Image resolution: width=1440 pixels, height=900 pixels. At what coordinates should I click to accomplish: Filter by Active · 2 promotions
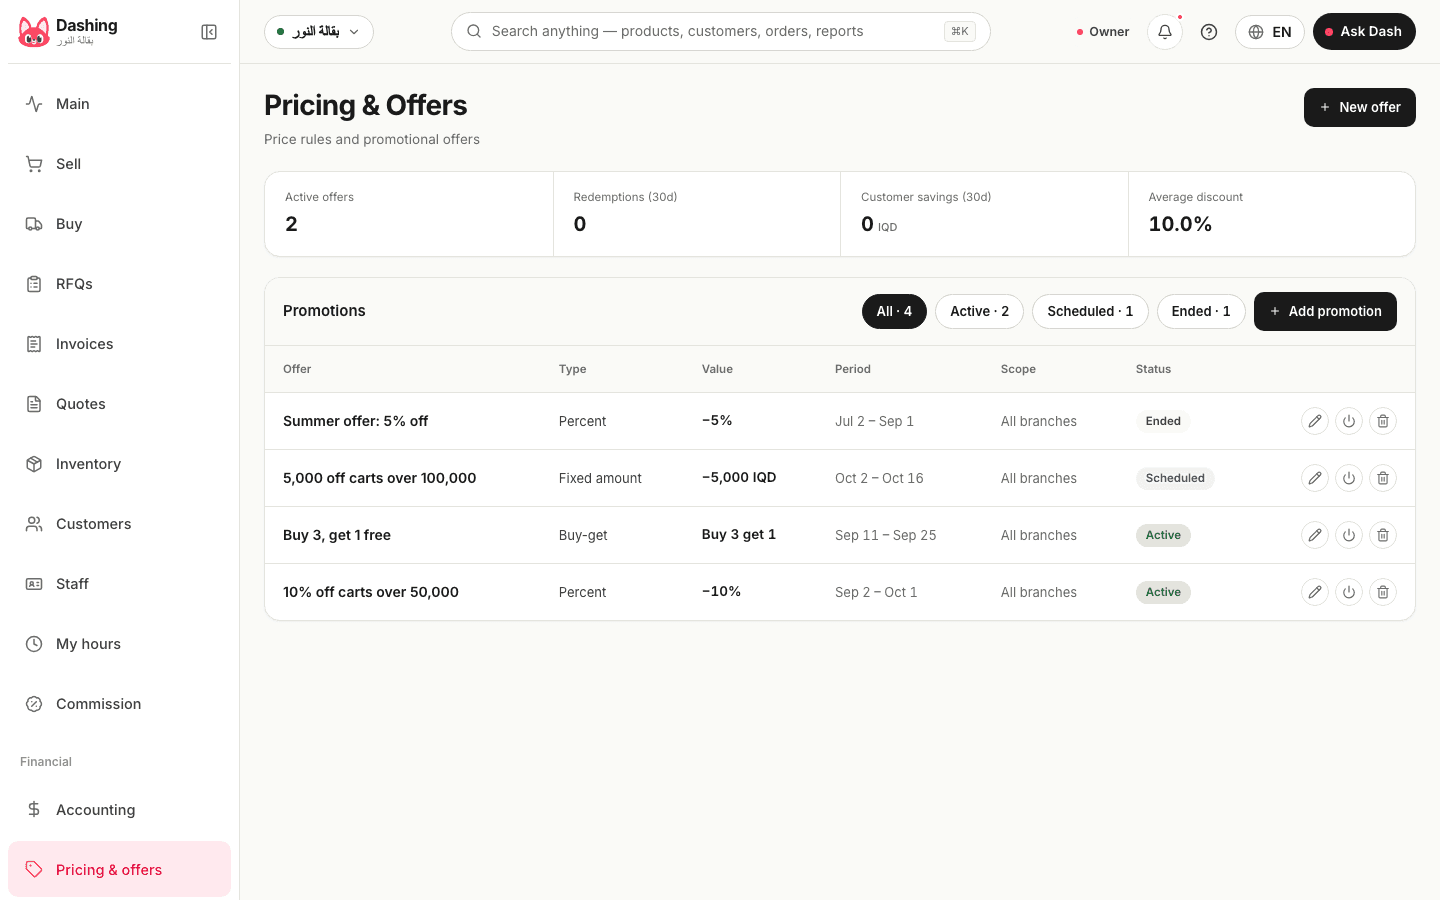point(979,311)
